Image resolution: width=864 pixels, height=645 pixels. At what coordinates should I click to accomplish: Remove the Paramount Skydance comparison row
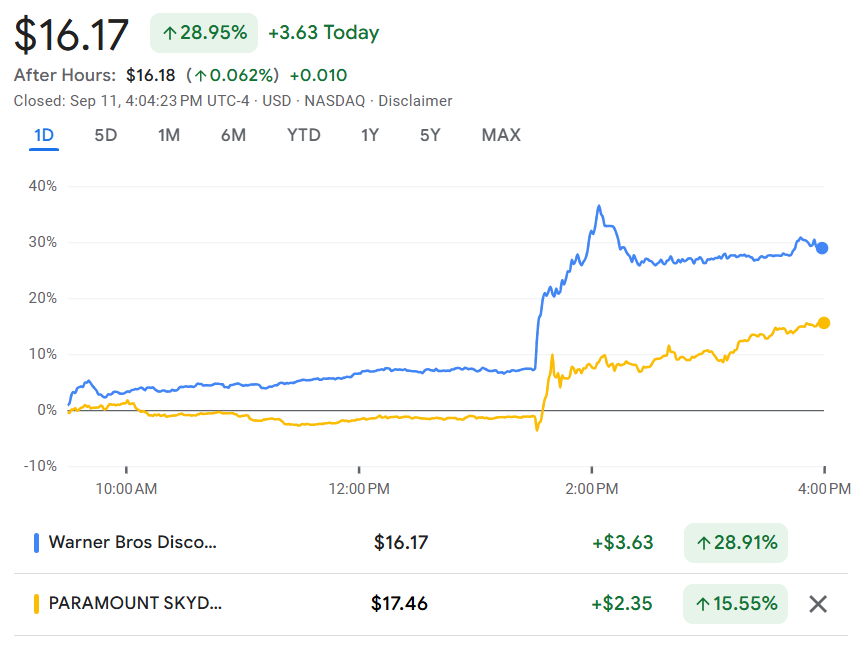[818, 604]
